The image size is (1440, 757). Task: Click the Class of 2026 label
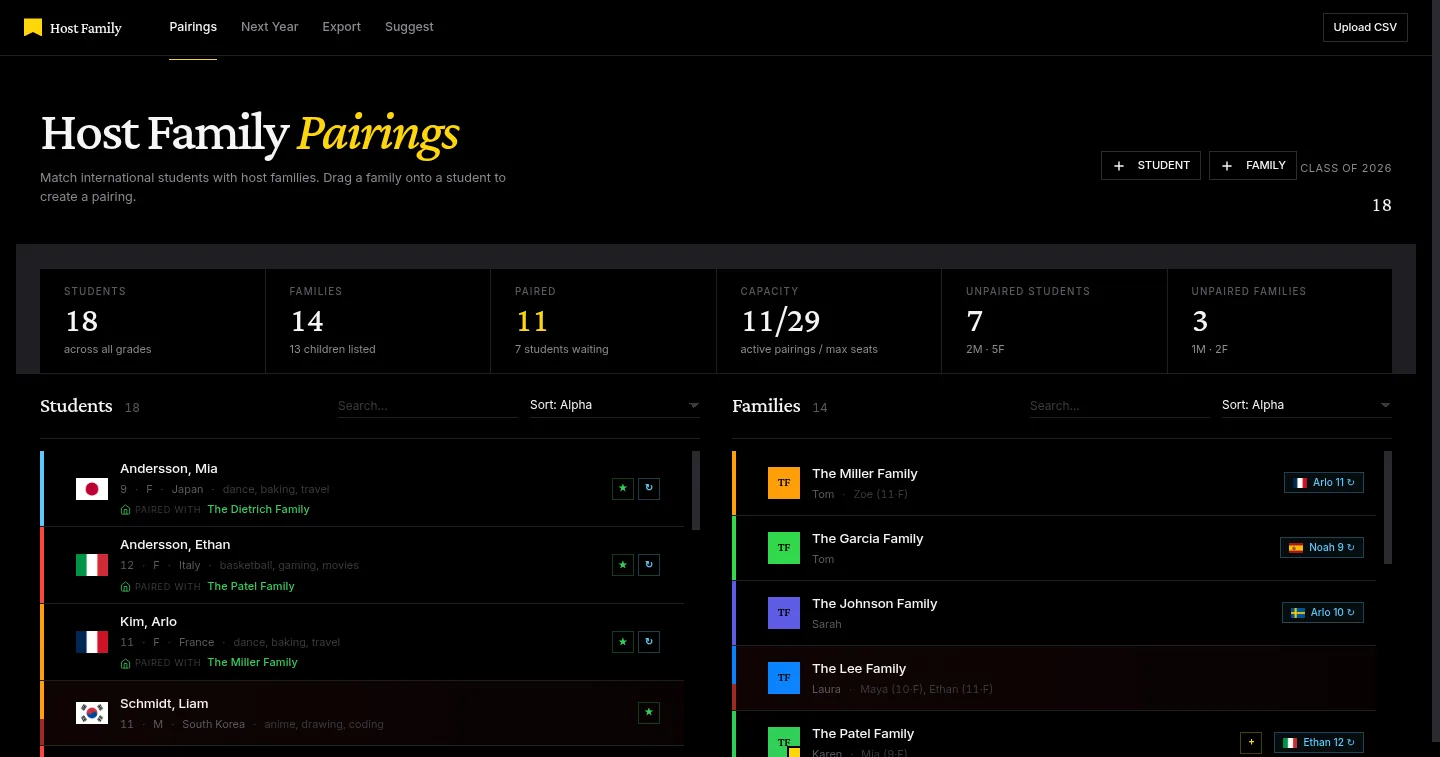coord(1346,168)
